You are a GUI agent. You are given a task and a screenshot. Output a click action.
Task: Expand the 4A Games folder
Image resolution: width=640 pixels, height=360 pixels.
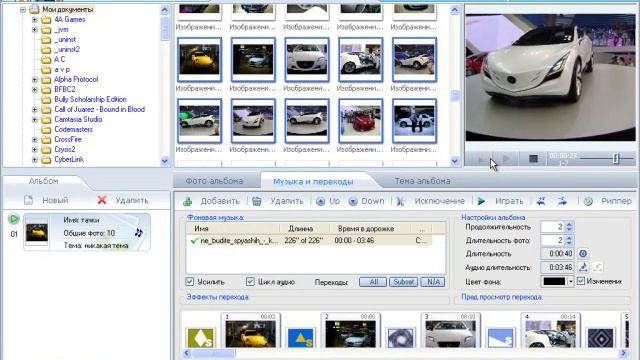coord(35,19)
